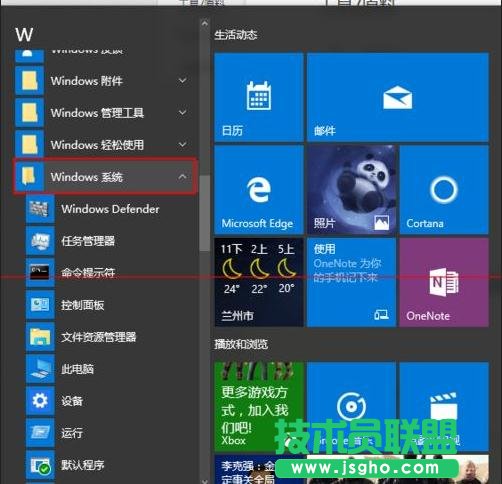Open the 控制面板 icon
Image resolution: width=502 pixels, height=484 pixels.
click(x=40, y=305)
